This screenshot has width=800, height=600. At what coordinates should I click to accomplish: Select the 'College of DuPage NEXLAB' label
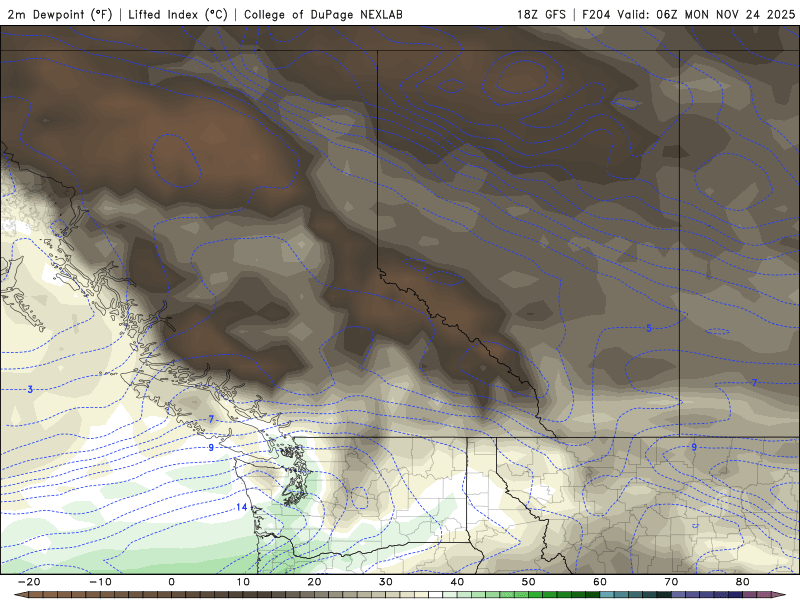pos(323,14)
